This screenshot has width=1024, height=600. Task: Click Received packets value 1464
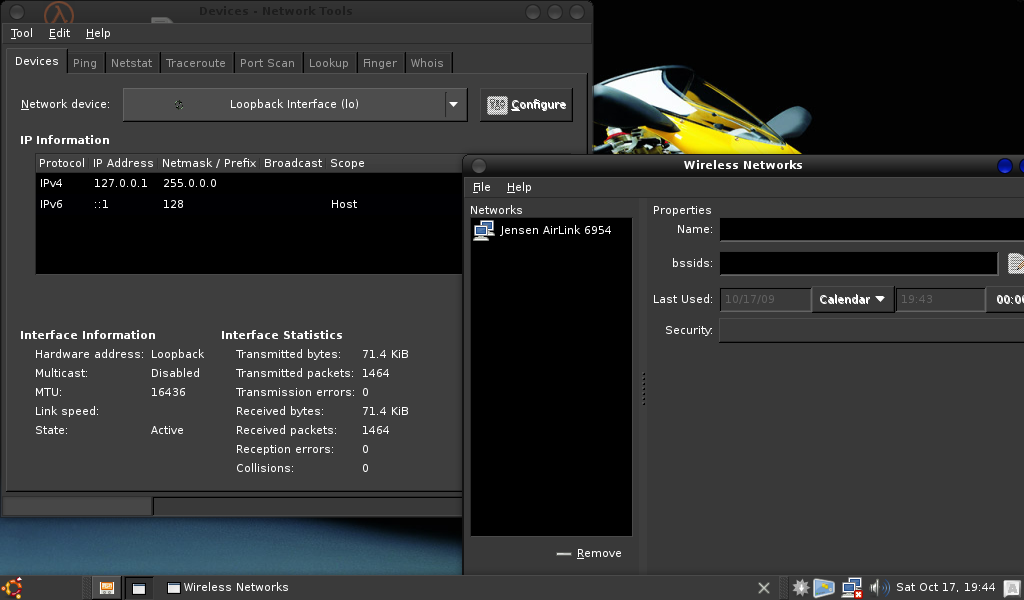point(376,430)
